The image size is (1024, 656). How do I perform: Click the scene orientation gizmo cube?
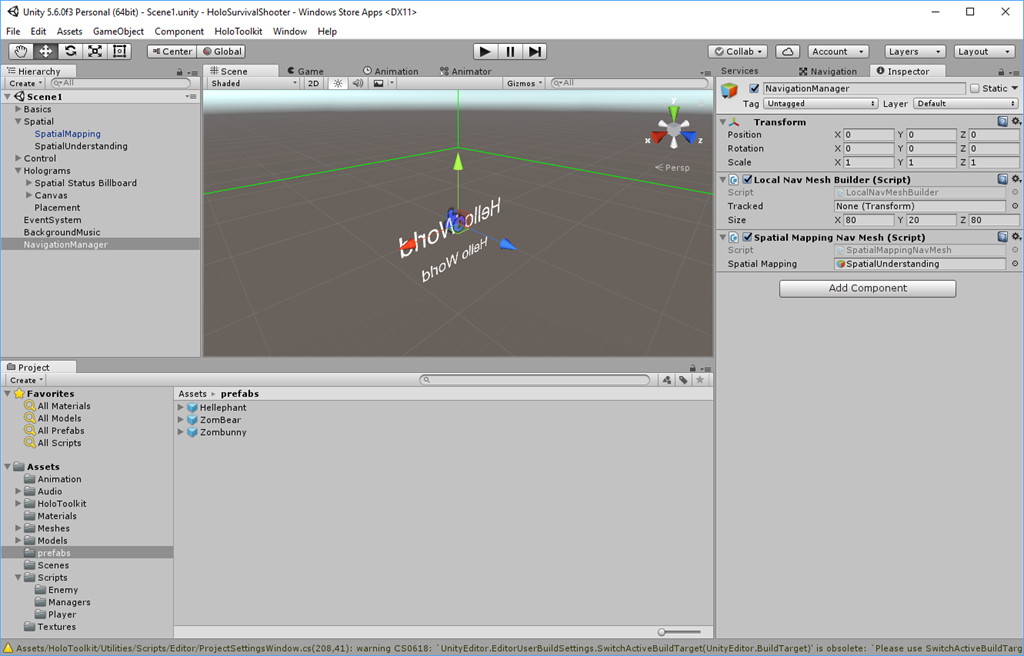tap(673, 132)
